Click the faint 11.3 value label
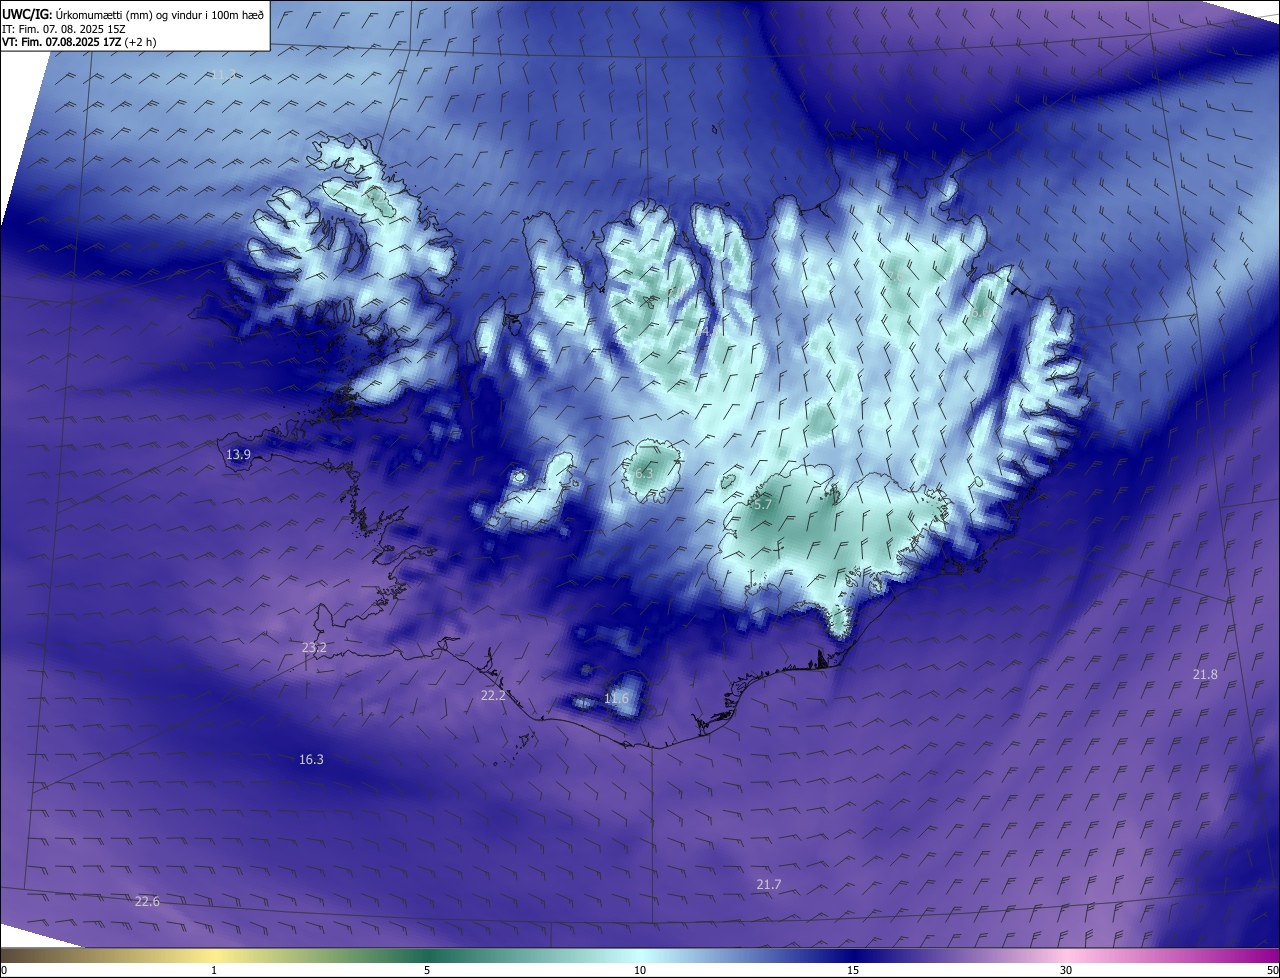This screenshot has height=978, width=1280. pos(222,75)
